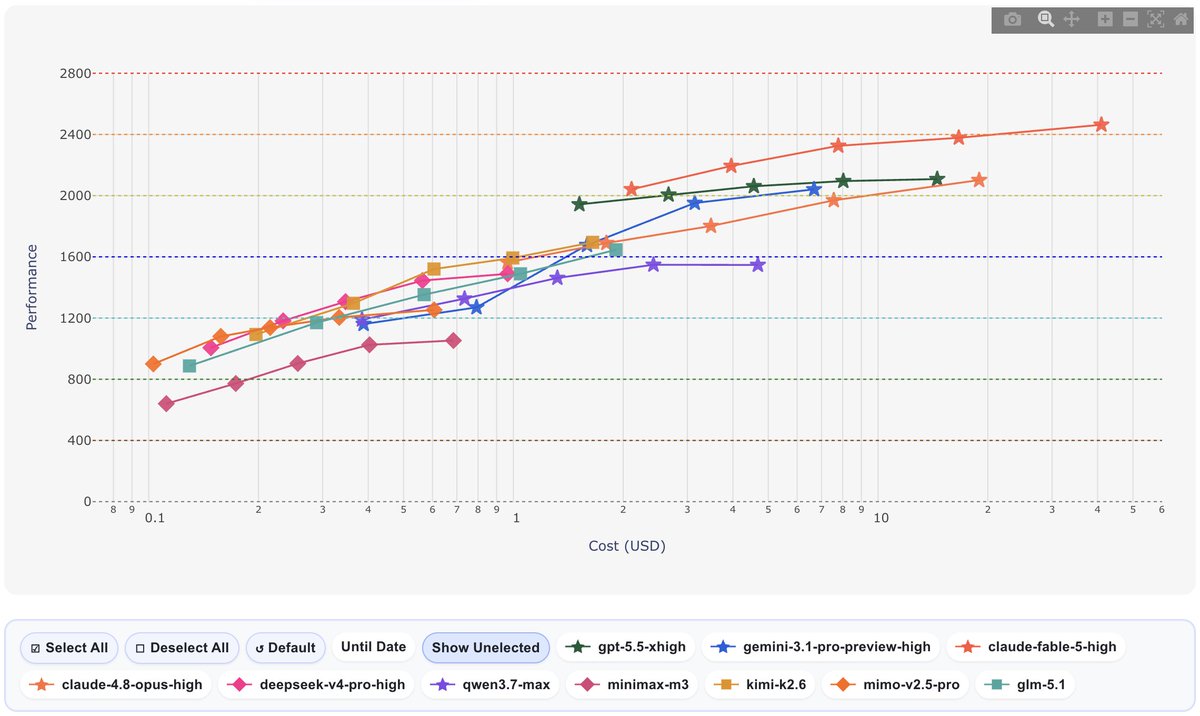Toggle the claude-fable-5-high series chip
1200x716 pixels.
coord(1036,647)
